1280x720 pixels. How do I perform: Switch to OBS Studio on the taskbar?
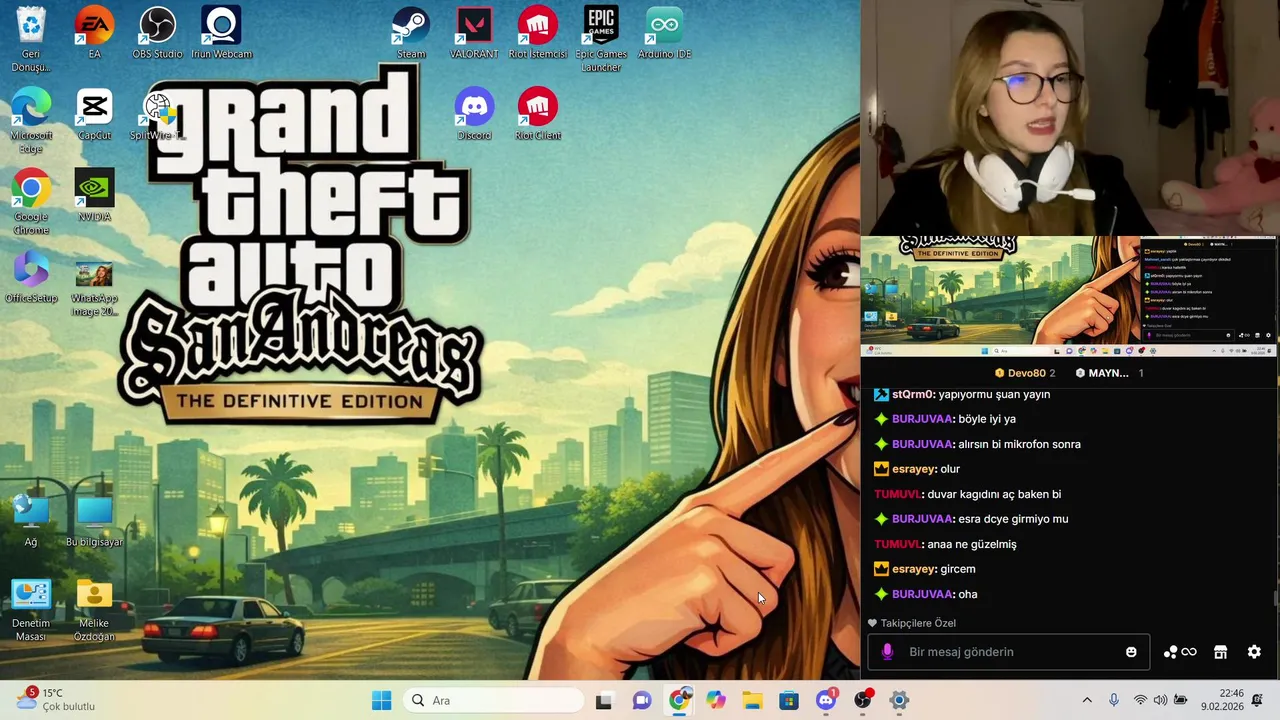coord(863,700)
